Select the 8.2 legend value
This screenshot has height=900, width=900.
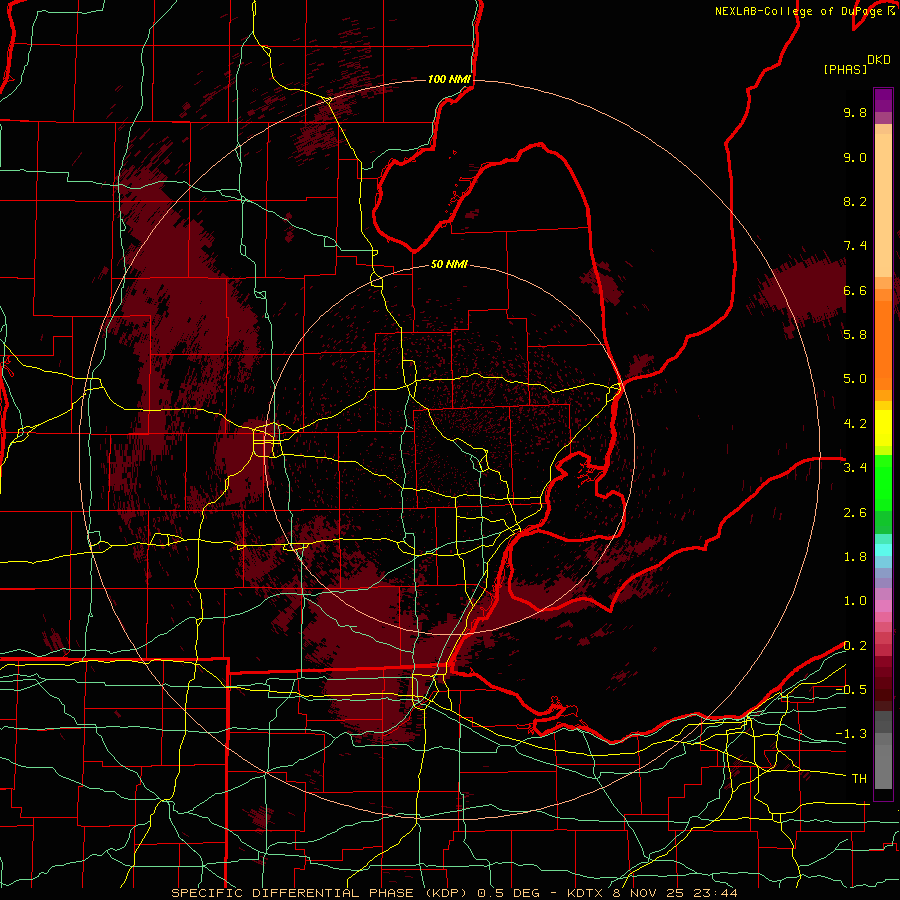[x=855, y=201]
